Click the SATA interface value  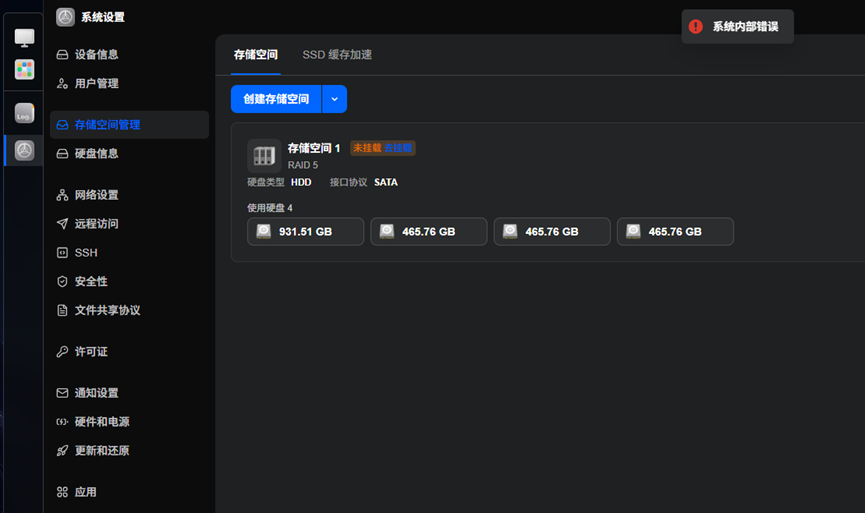coord(386,182)
